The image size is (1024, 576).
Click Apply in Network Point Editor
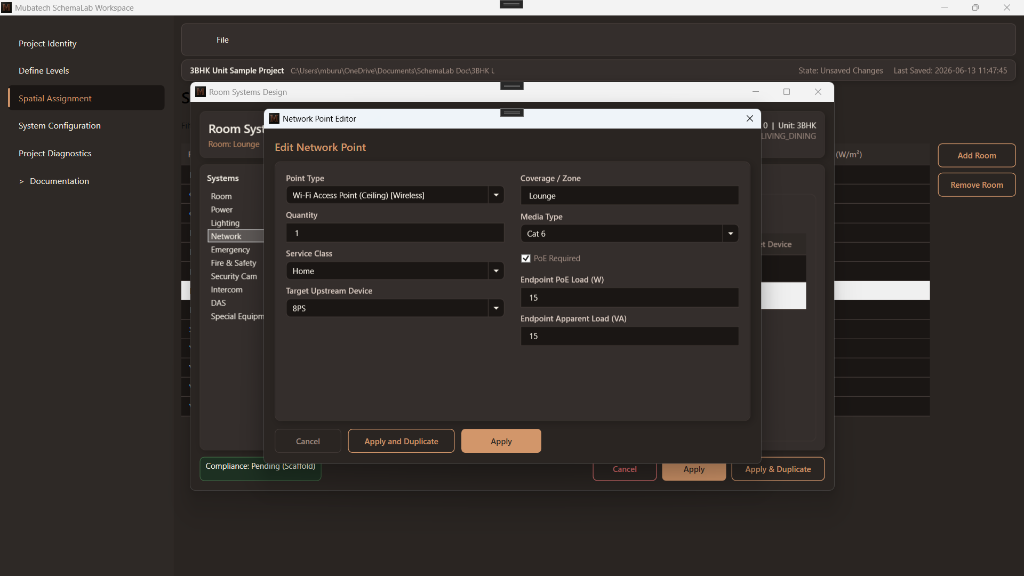501,441
